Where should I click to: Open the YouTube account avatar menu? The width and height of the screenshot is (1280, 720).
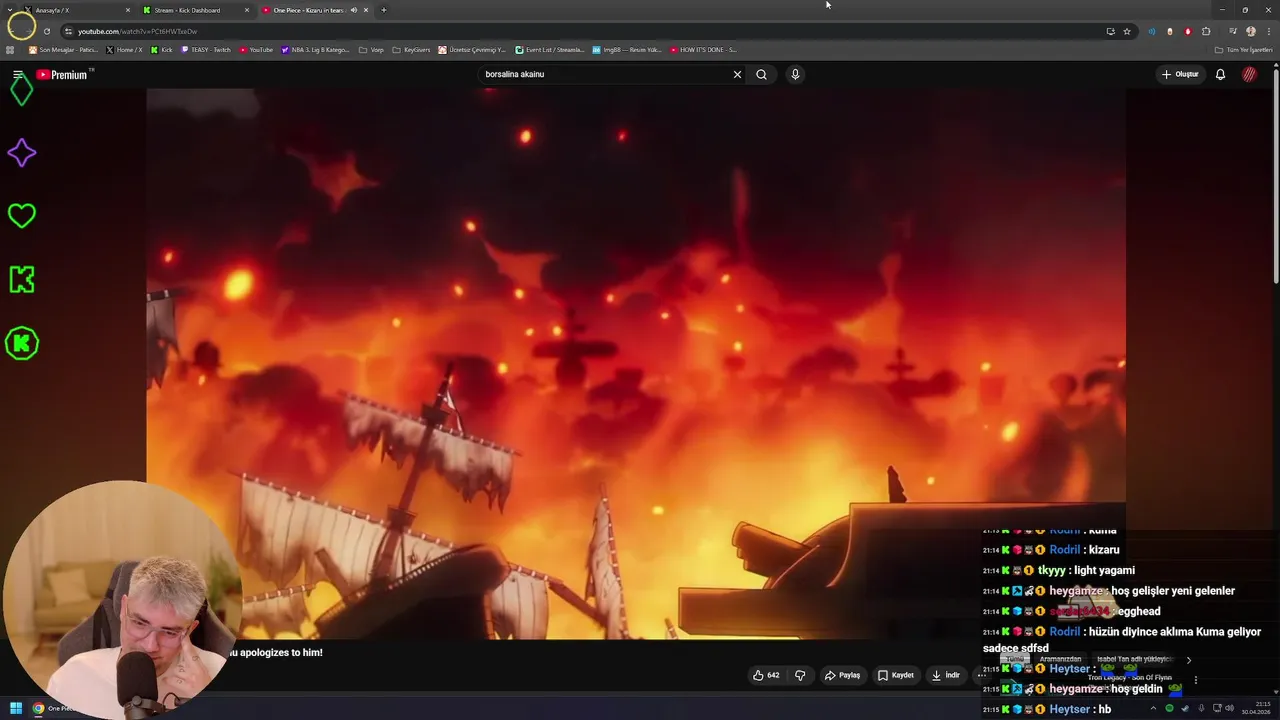(x=1249, y=74)
